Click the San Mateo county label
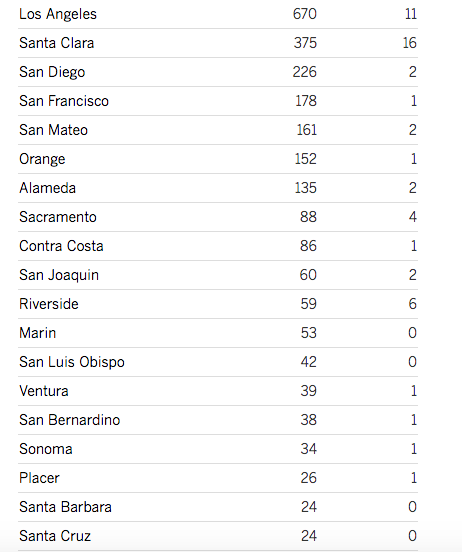 54,130
